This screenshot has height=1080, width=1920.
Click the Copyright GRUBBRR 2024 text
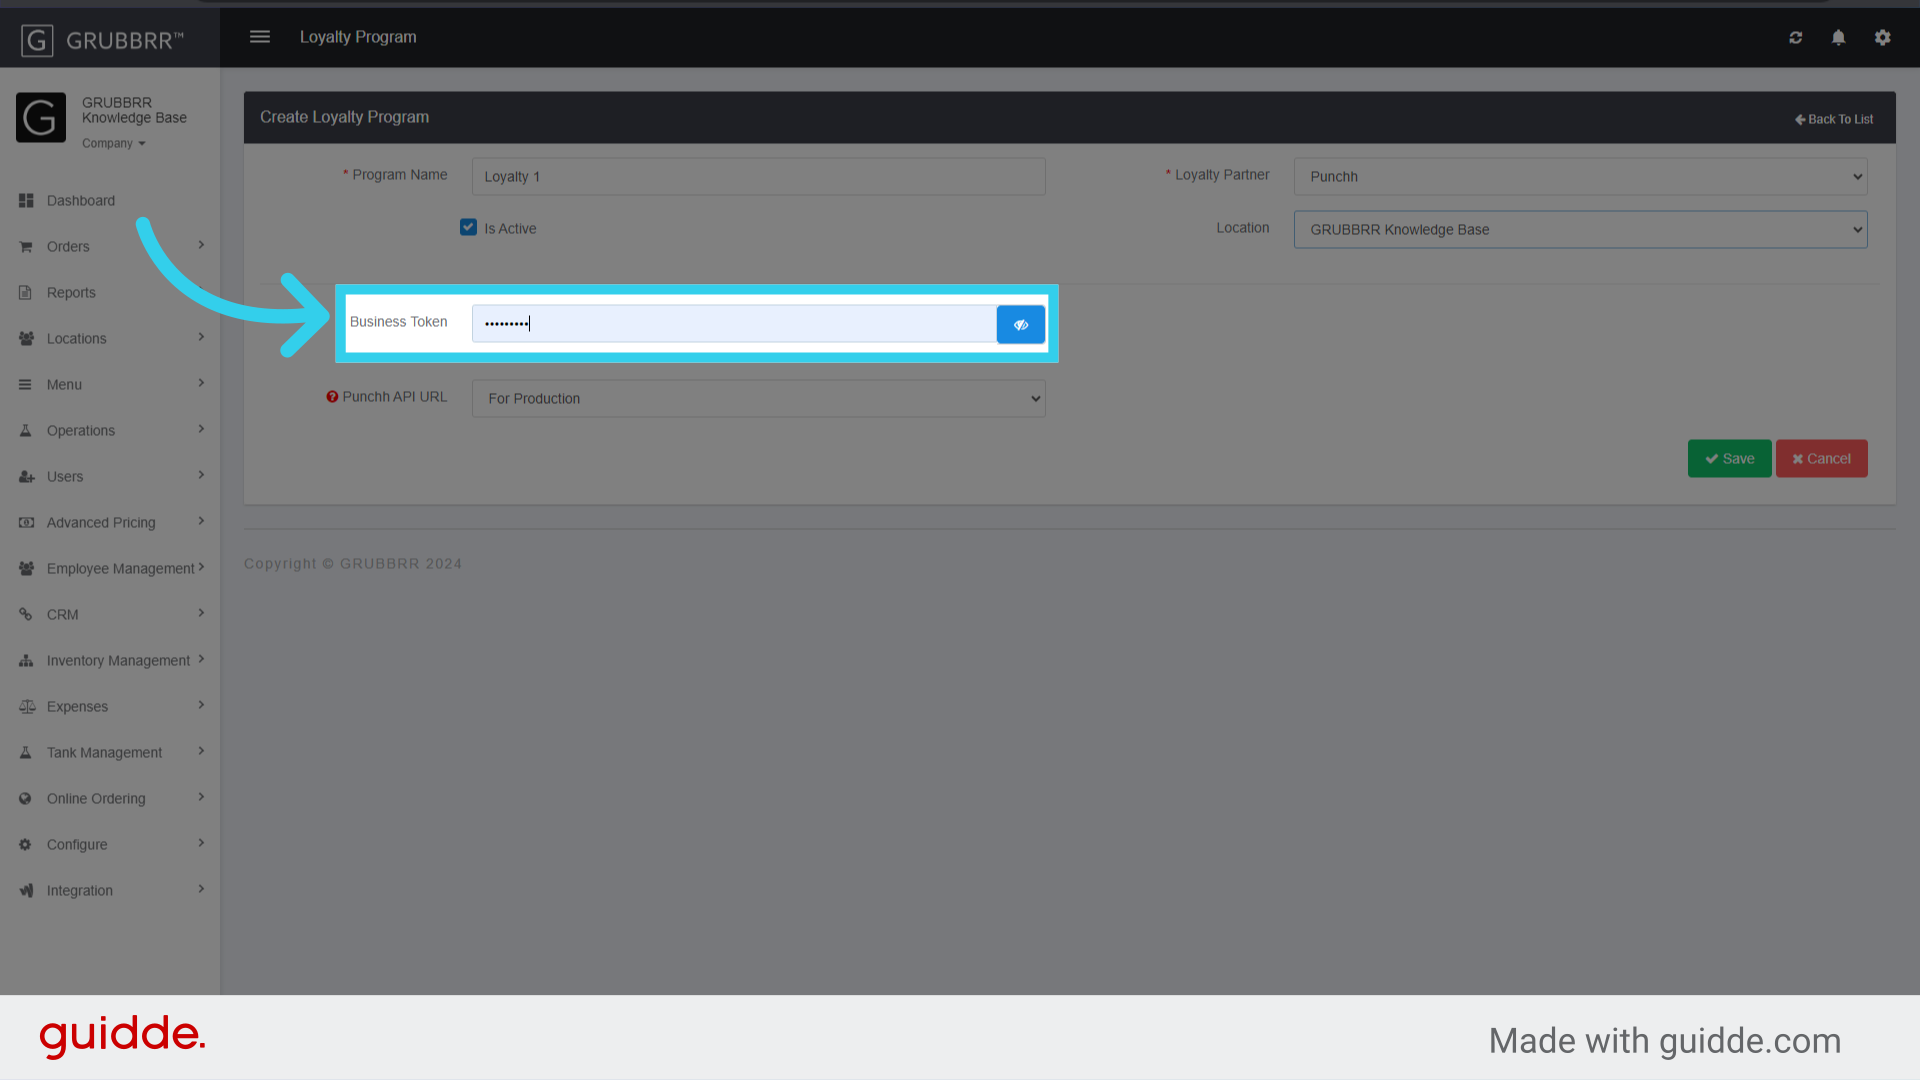pos(353,564)
